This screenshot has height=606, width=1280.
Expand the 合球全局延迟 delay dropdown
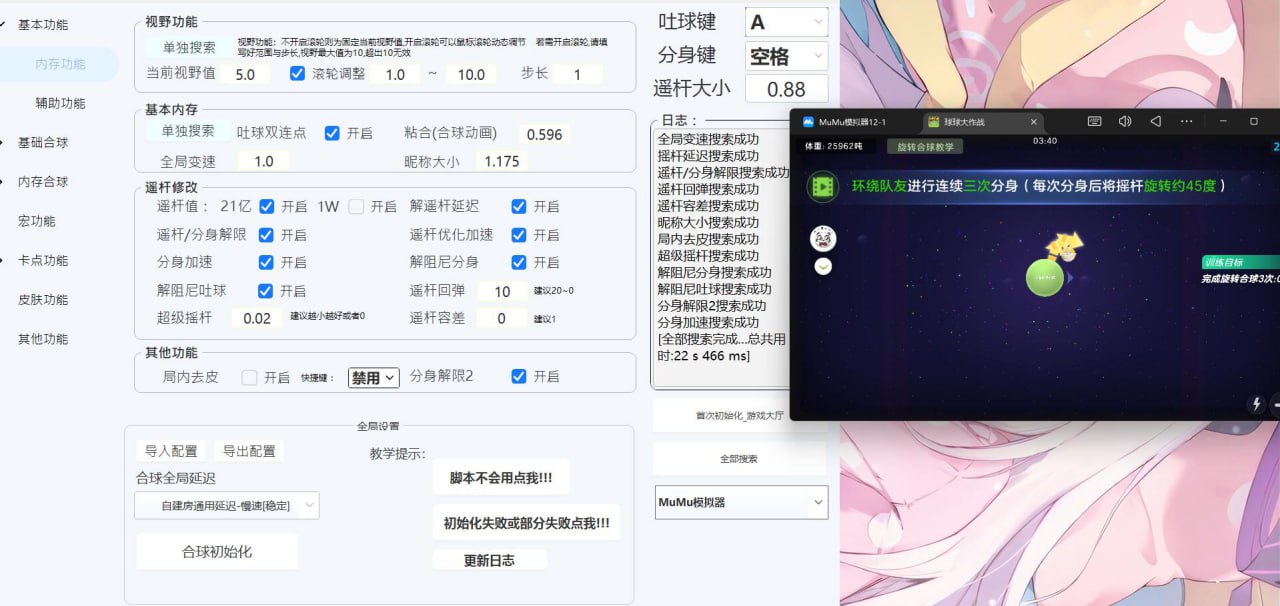[225, 506]
